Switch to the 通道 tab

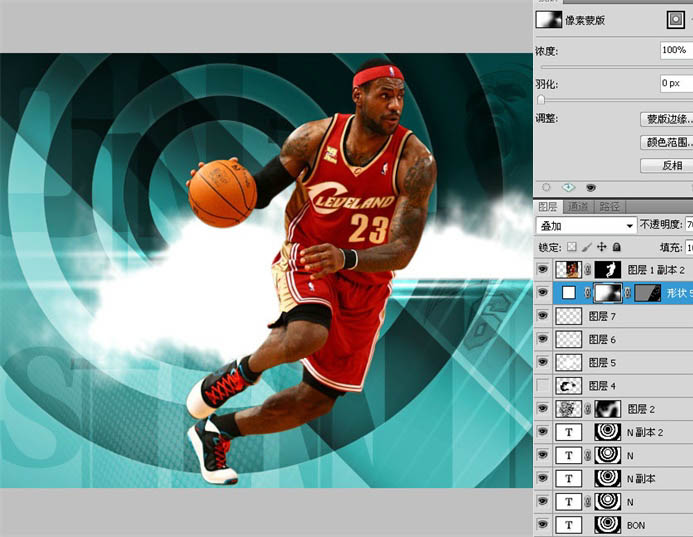coord(578,206)
